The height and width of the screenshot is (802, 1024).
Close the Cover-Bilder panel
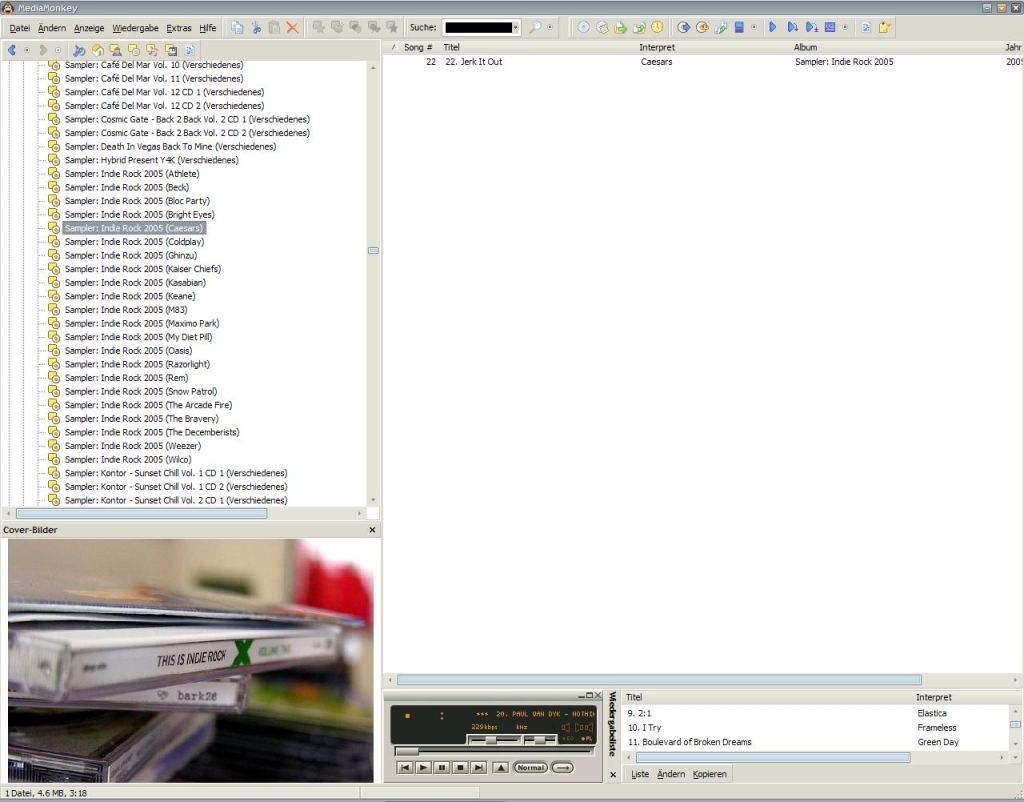372,530
